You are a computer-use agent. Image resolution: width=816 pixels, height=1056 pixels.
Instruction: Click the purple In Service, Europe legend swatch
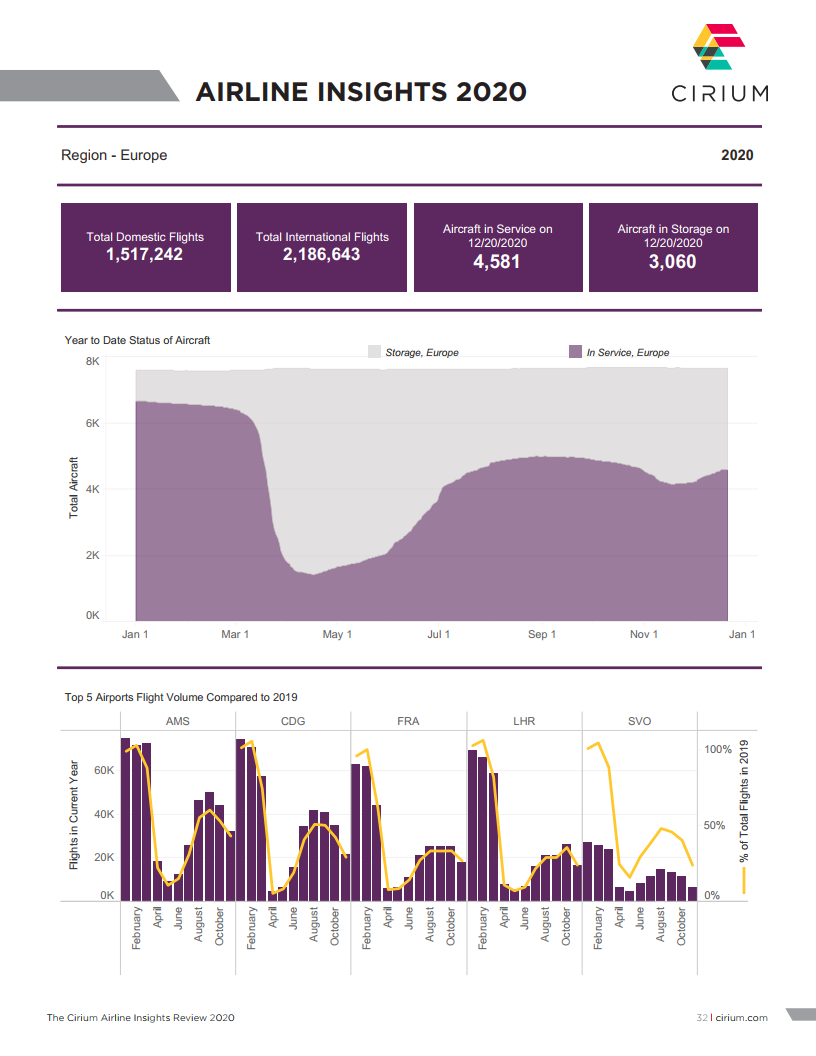click(575, 352)
